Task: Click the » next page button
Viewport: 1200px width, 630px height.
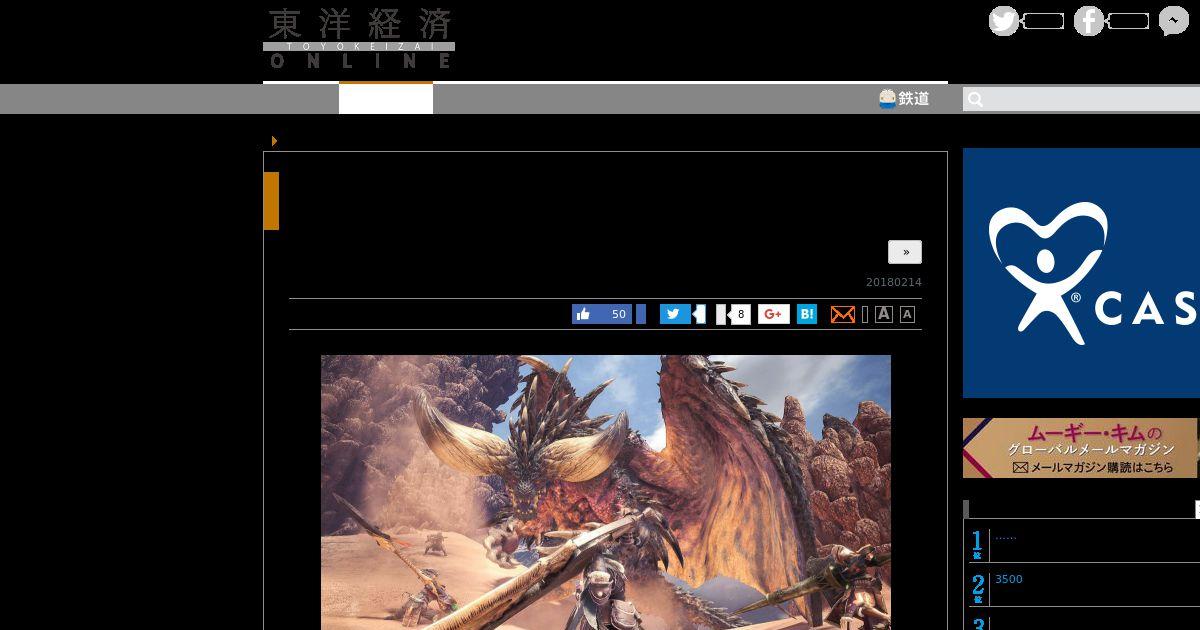Action: tap(905, 252)
